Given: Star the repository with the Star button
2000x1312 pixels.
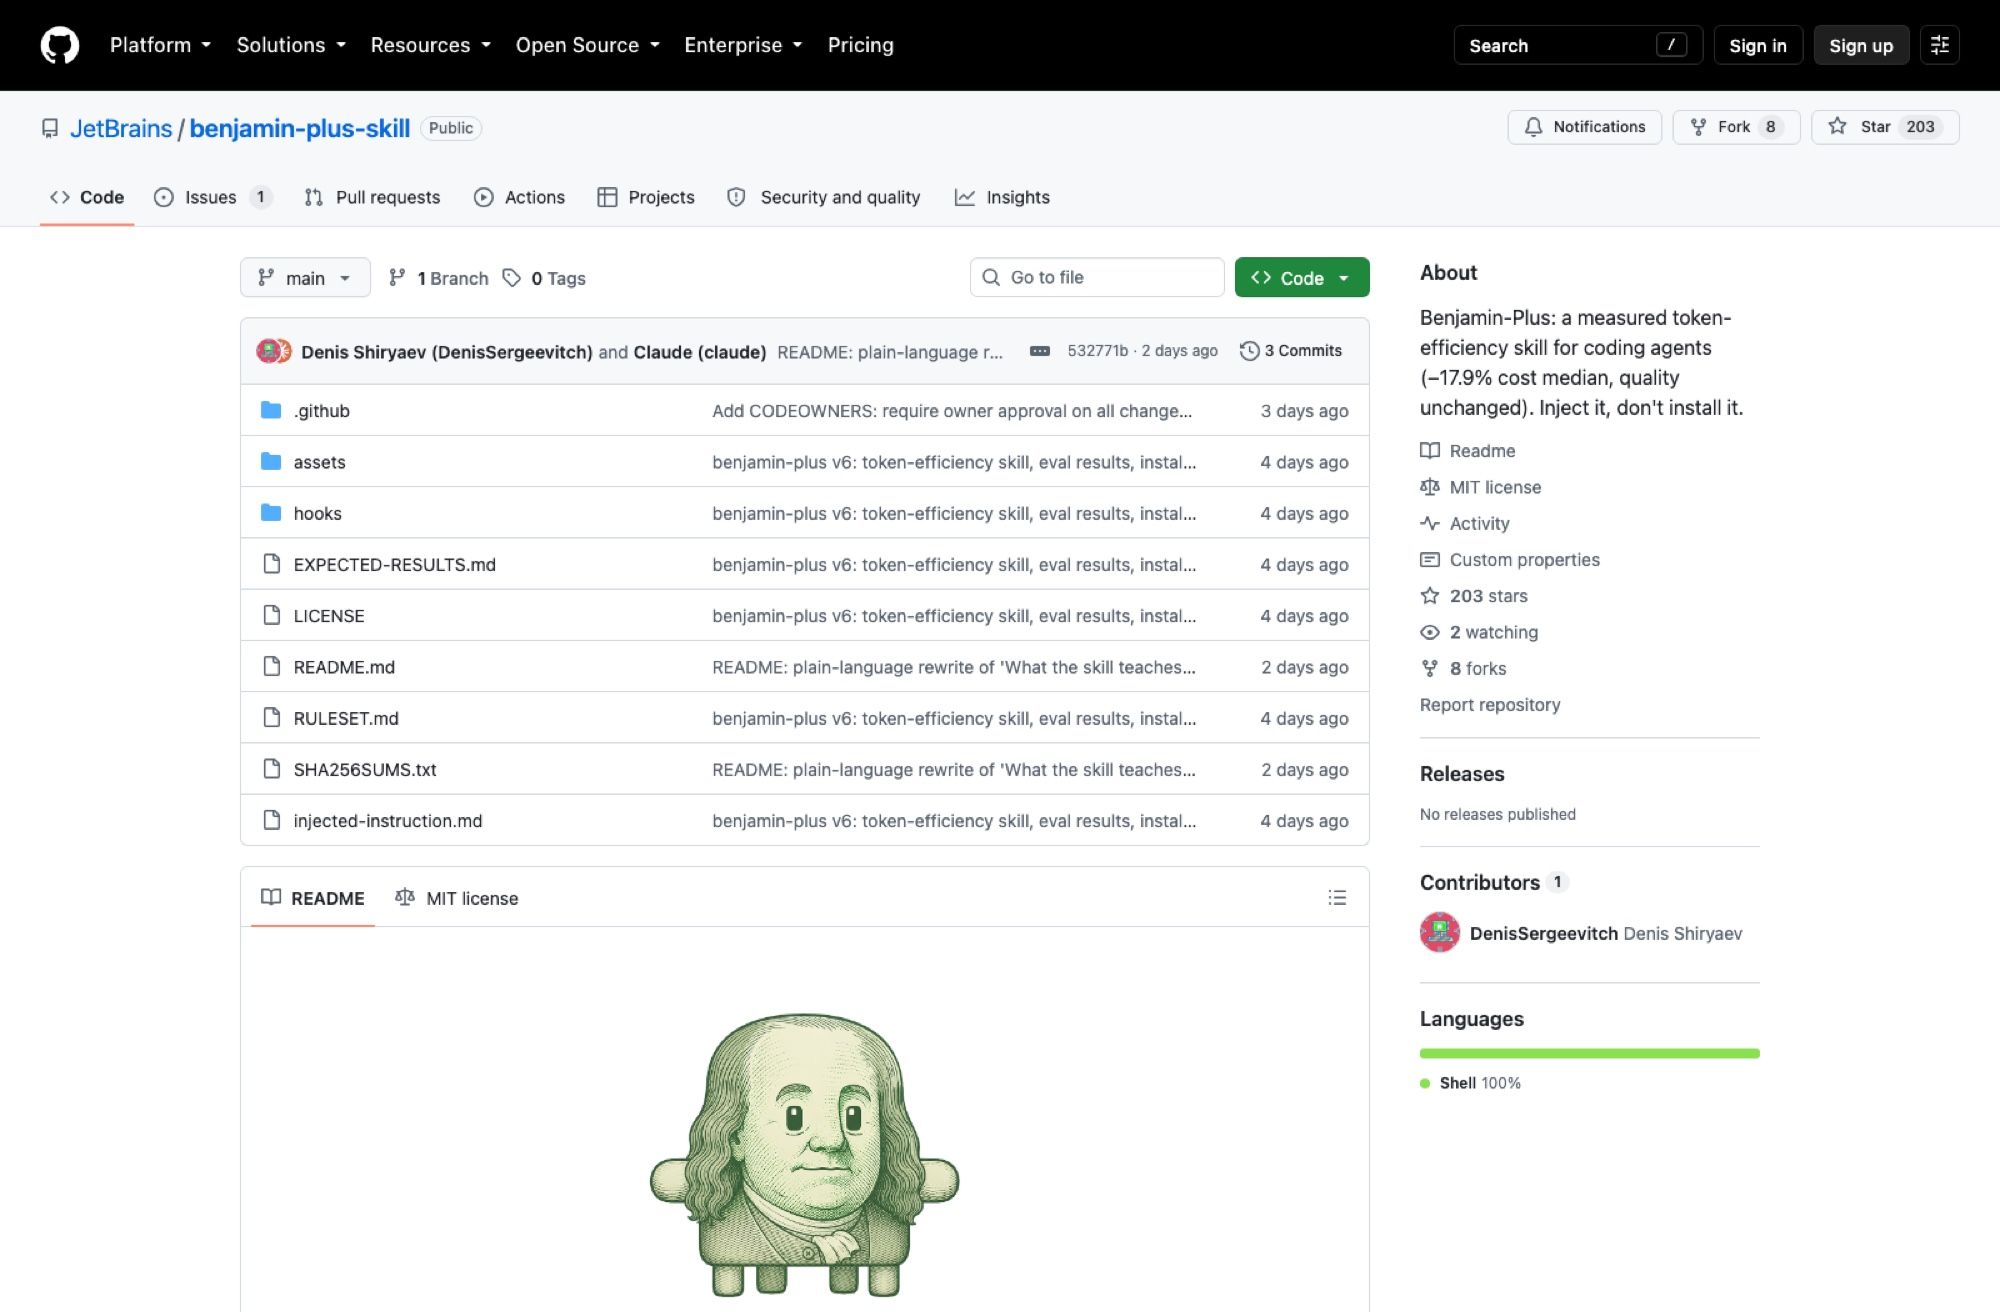Looking at the screenshot, I should click(1885, 127).
